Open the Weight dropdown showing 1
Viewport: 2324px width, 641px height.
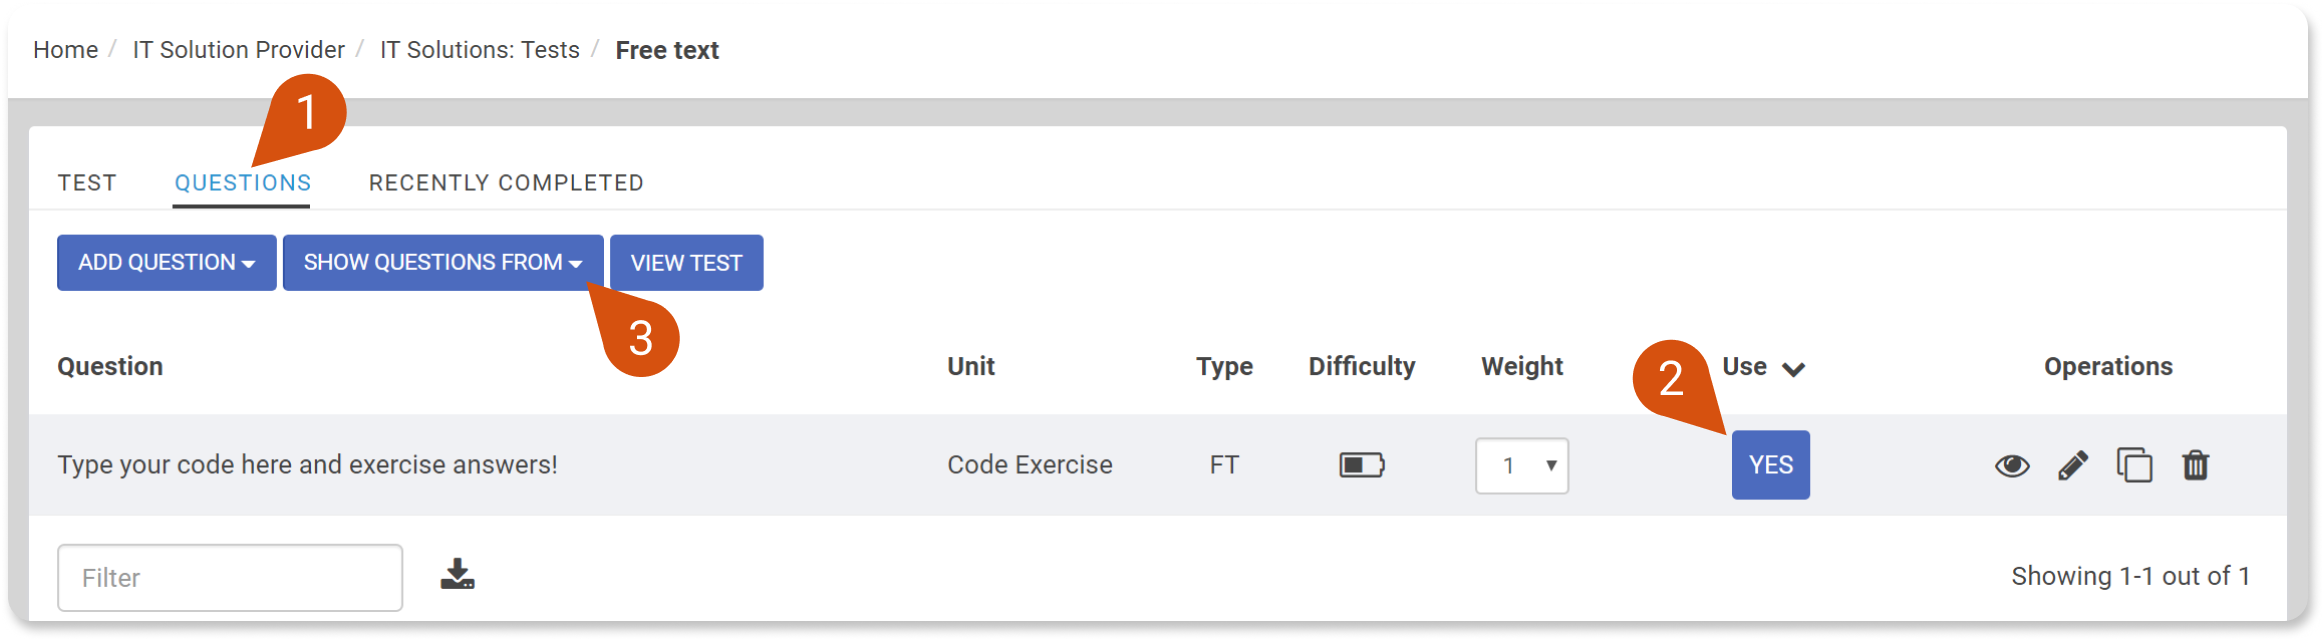tap(1522, 466)
